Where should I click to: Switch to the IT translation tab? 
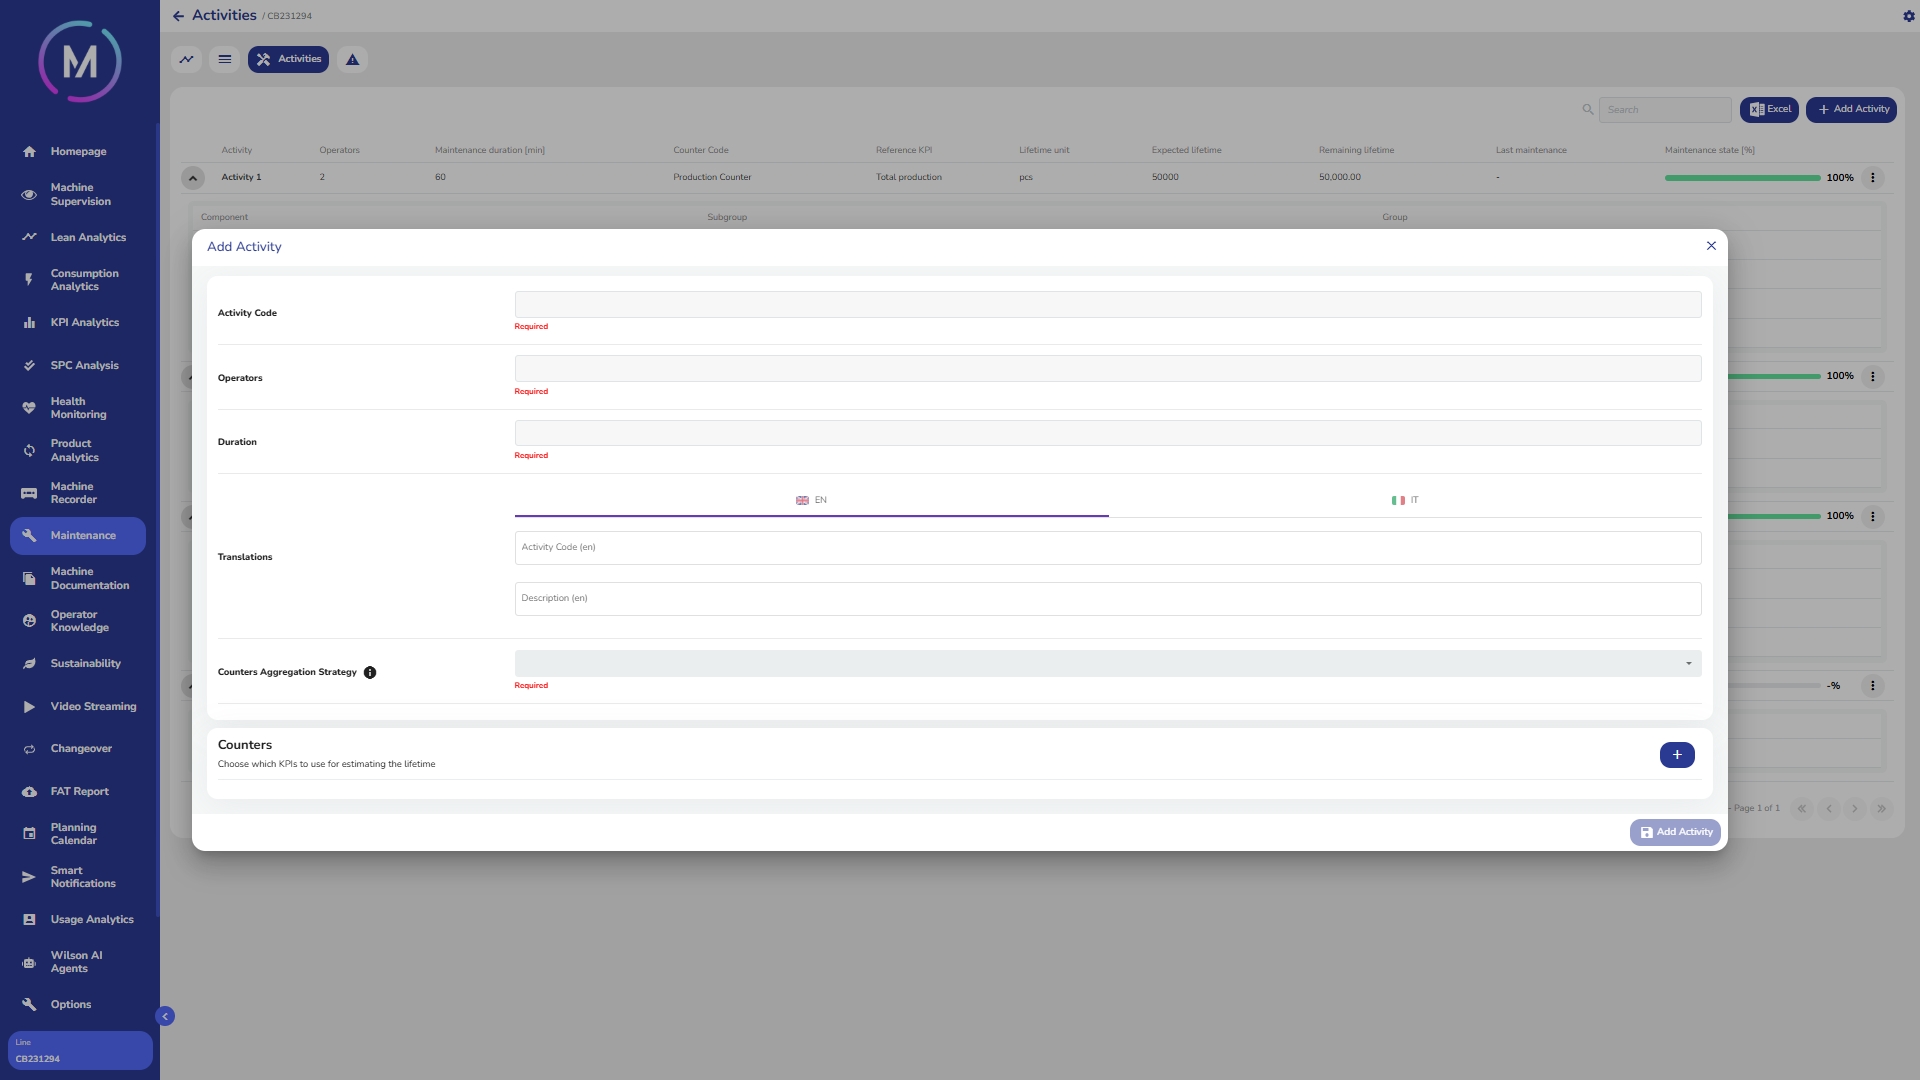click(x=1404, y=500)
